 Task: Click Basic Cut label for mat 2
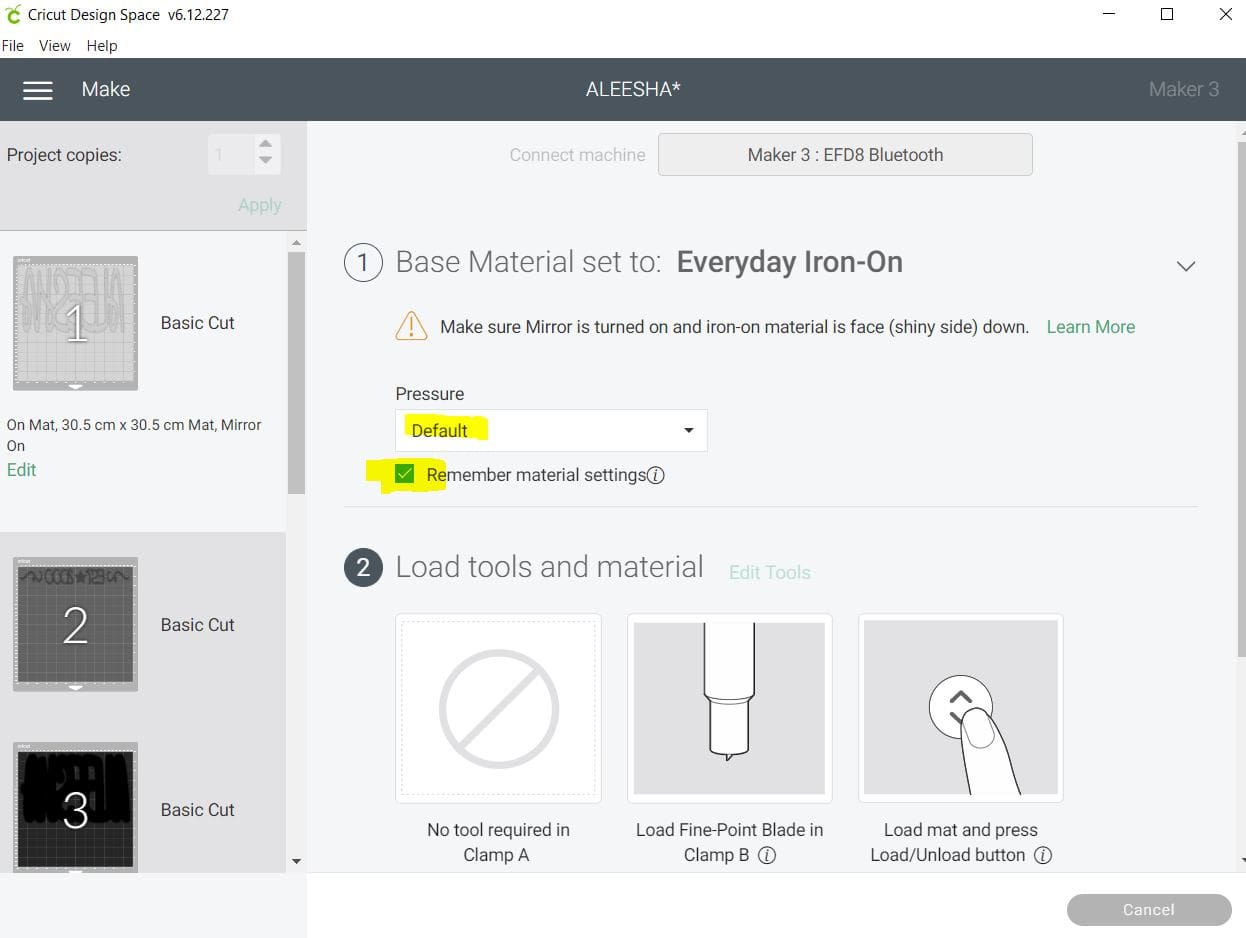(198, 625)
